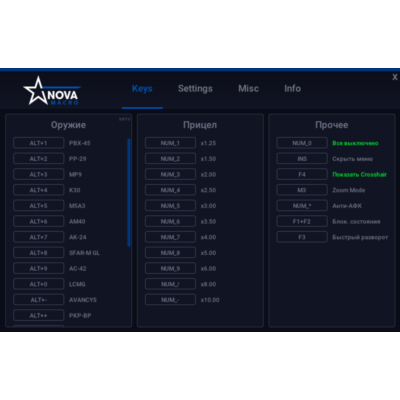Rebind NUM_5 key for x3.00 scope

[170, 206]
